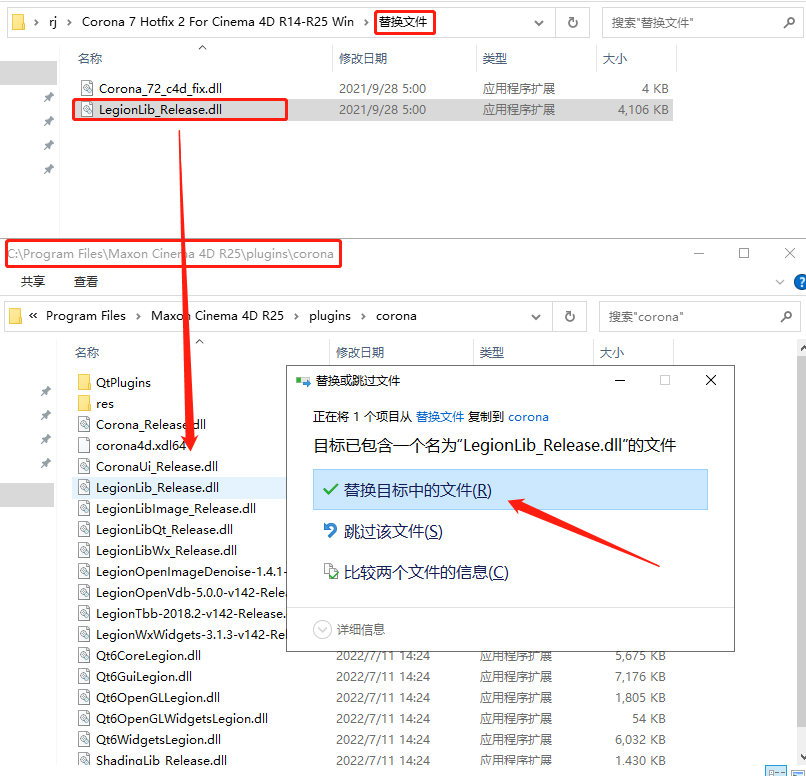Sort by 修改日期 column in upper window

point(363,59)
